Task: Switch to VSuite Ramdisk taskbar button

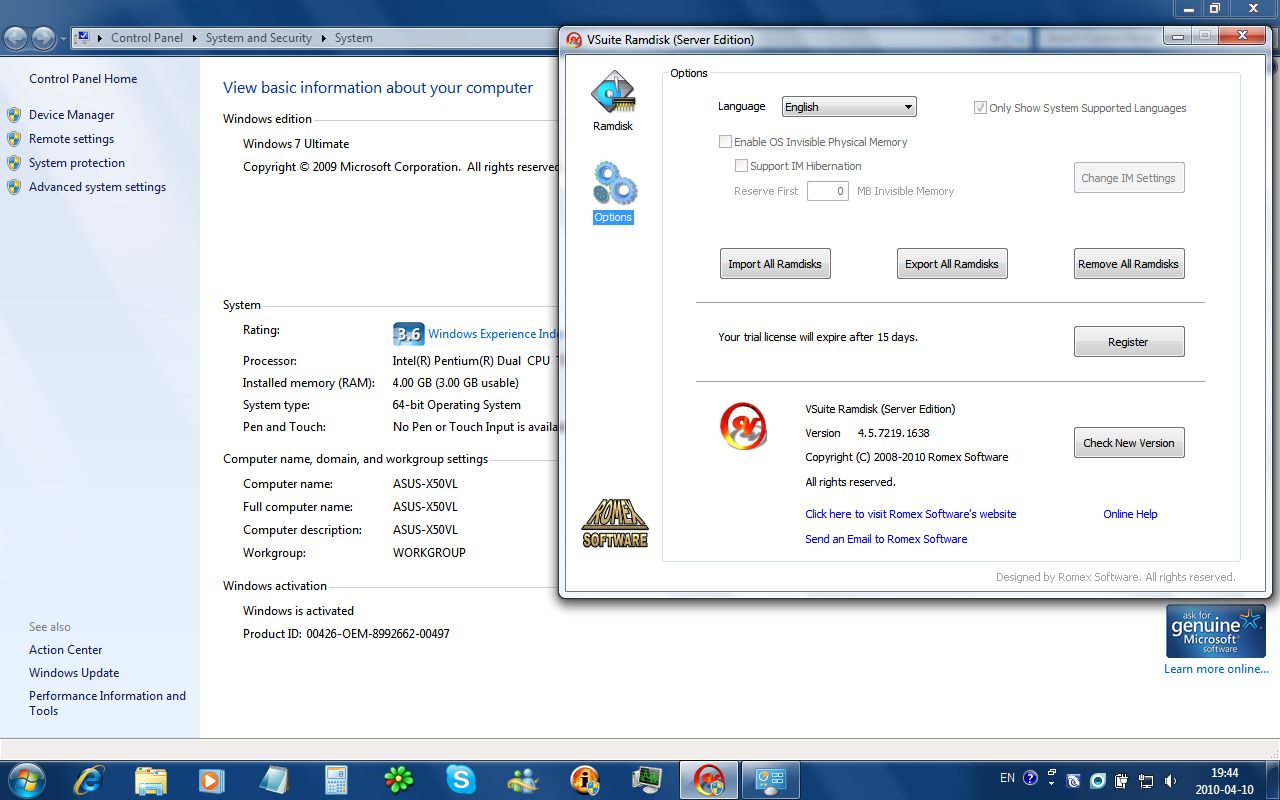Action: click(709, 780)
